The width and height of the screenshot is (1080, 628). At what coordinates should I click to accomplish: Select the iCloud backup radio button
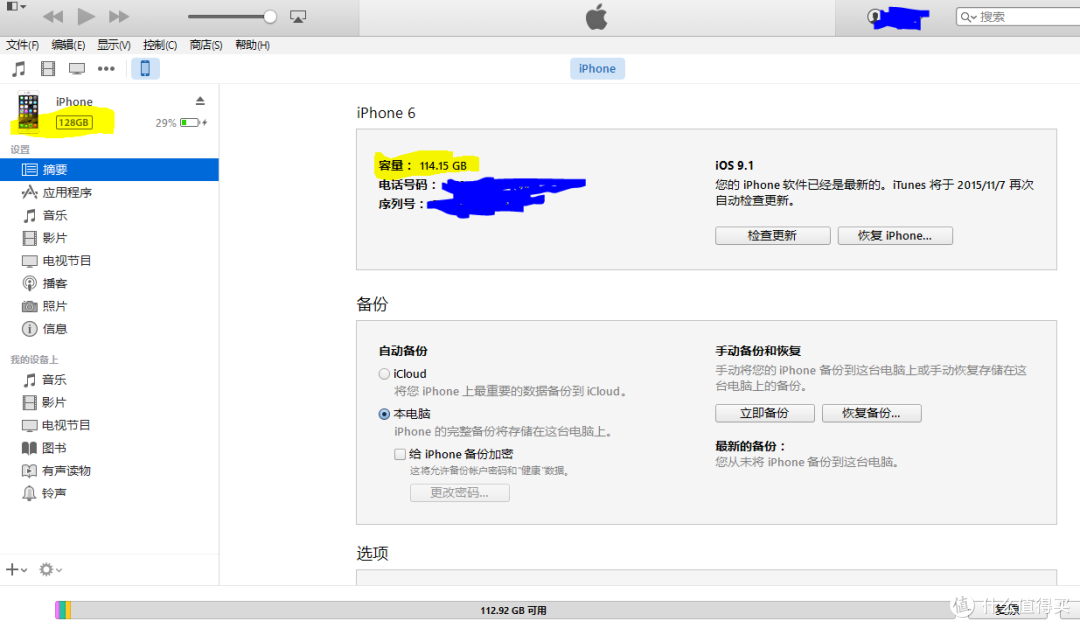[x=384, y=374]
